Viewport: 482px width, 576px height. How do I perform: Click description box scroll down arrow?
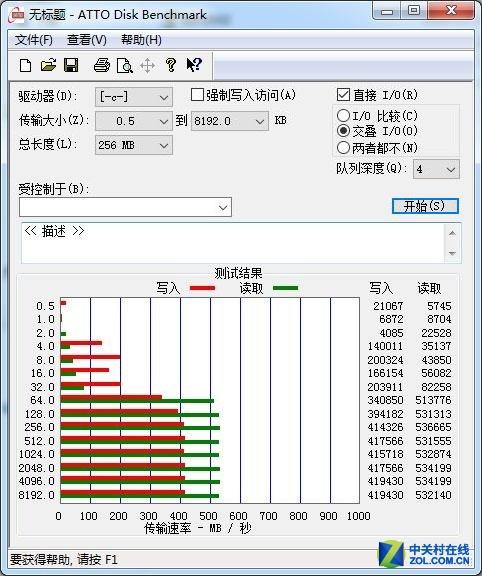pyautogui.click(x=452, y=253)
